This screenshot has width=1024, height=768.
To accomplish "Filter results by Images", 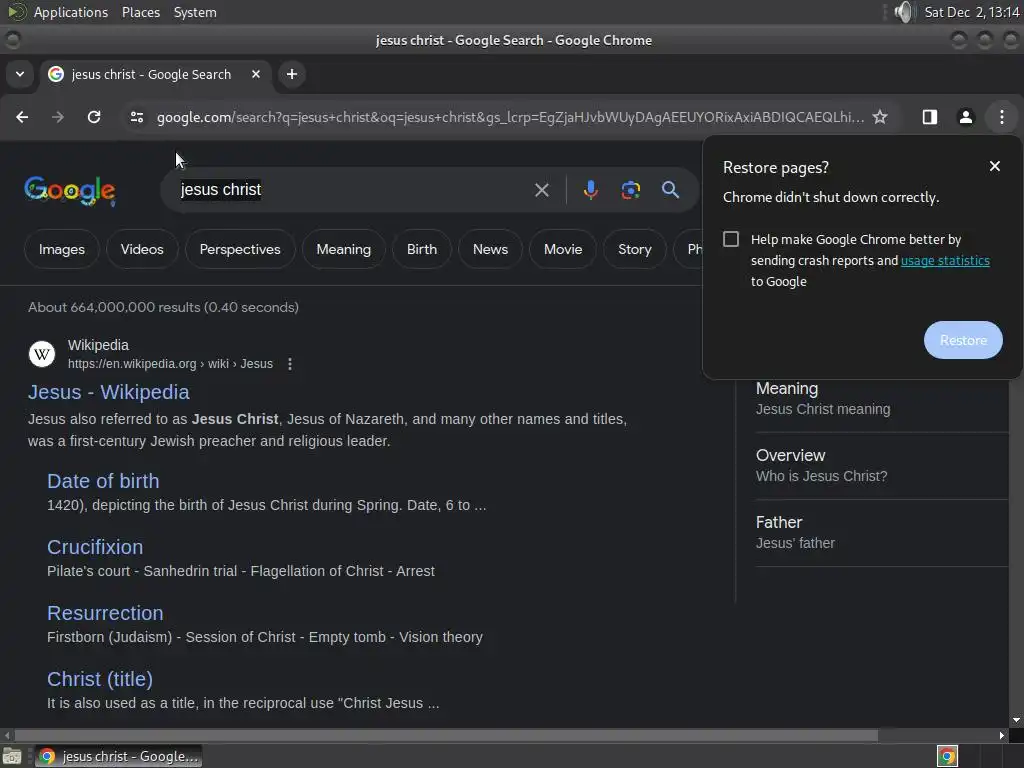I will click(x=61, y=249).
